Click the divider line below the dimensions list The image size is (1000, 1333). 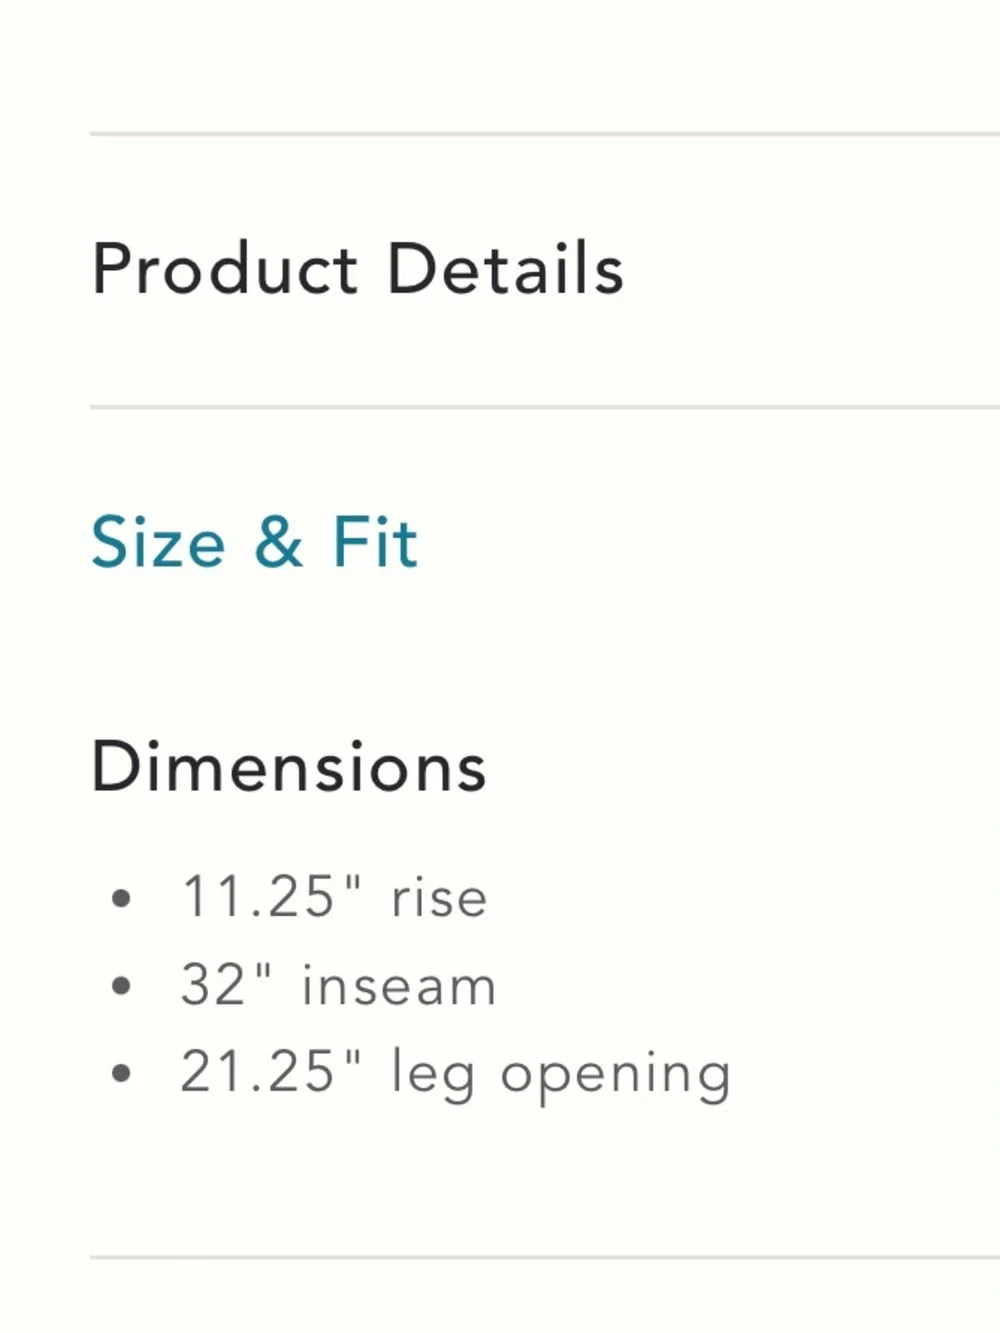(x=545, y=1257)
